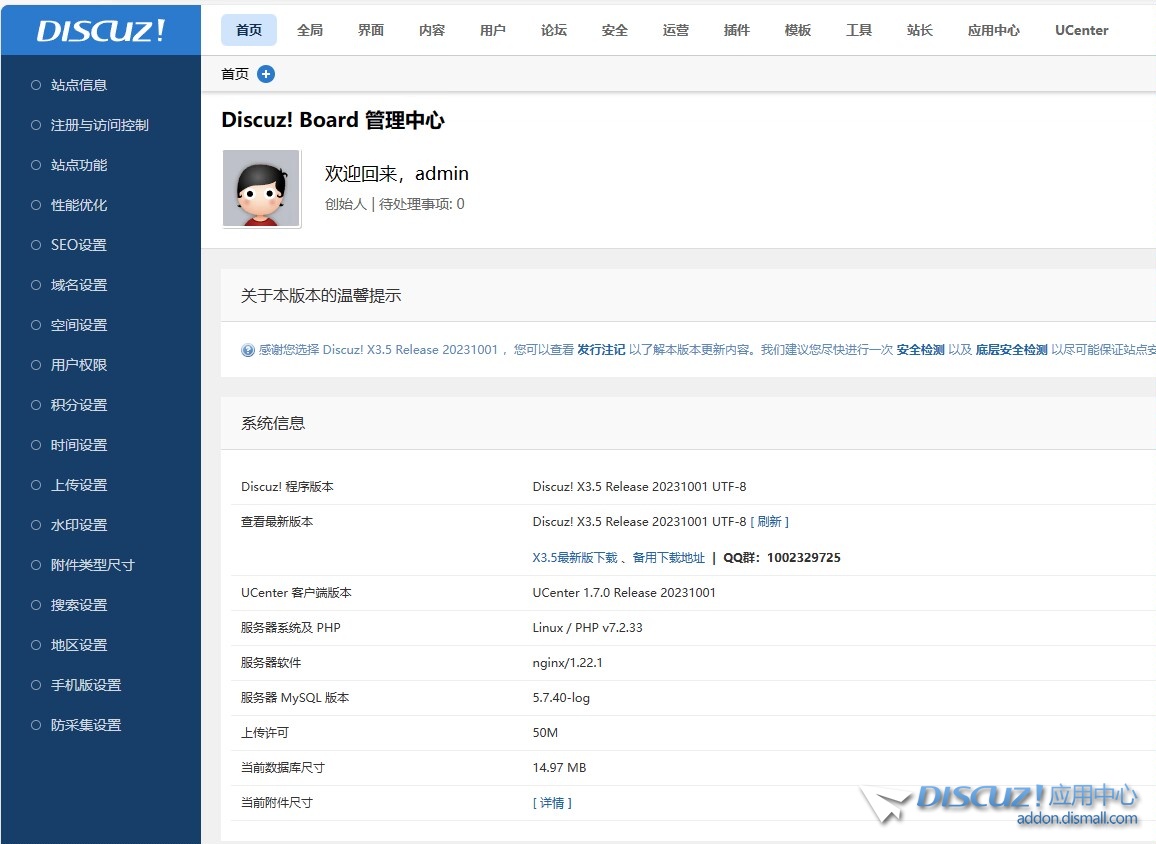Click the question mark tip icon
1156x844 pixels.
[248, 350]
